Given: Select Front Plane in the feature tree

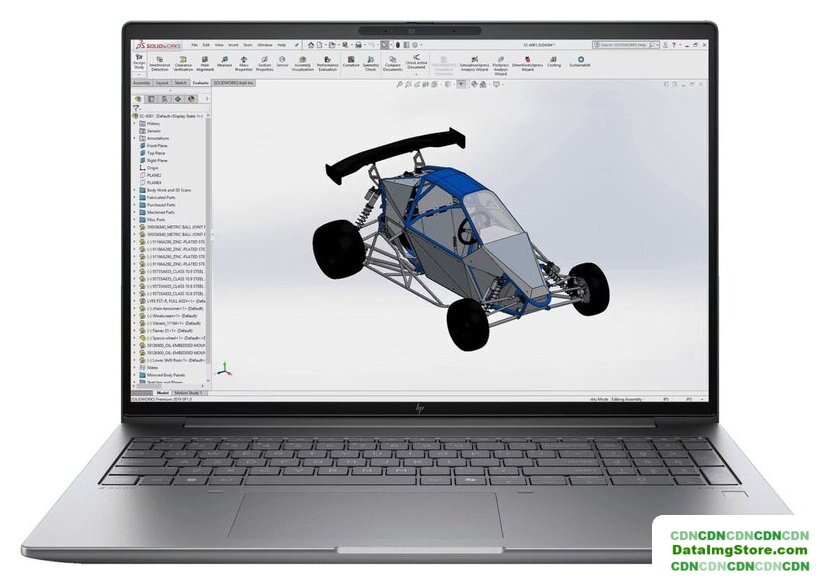Looking at the screenshot, I should [159, 145].
